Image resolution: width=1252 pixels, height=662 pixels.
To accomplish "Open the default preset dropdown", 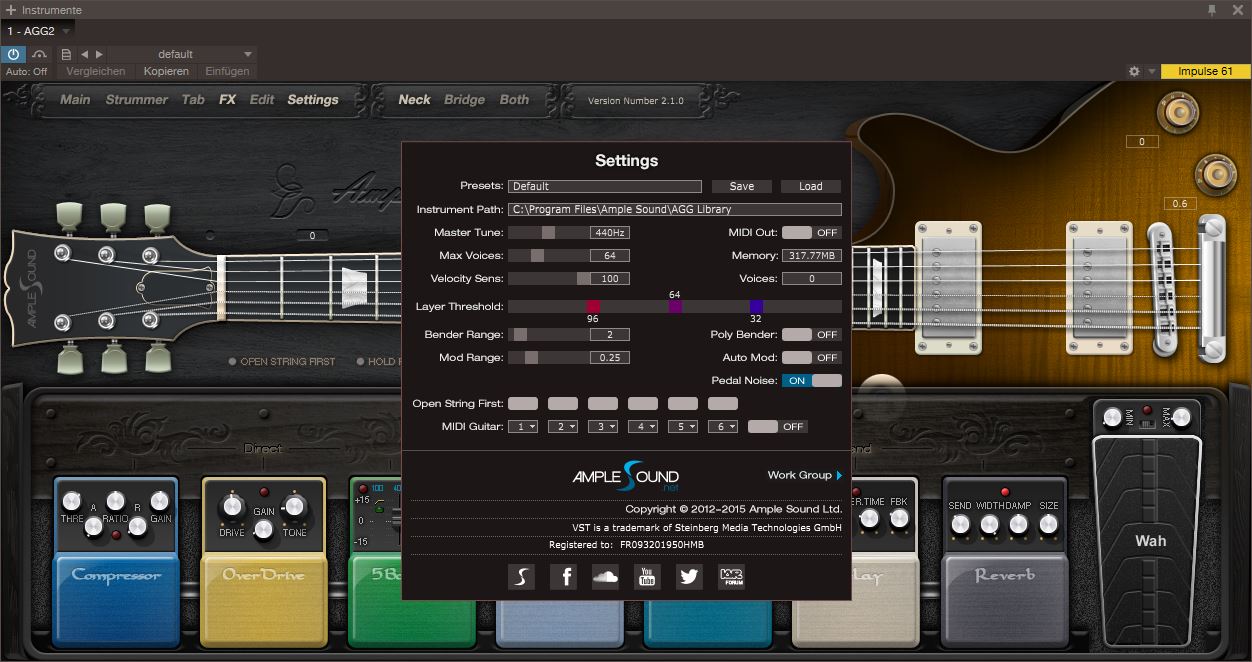I will (x=182, y=54).
